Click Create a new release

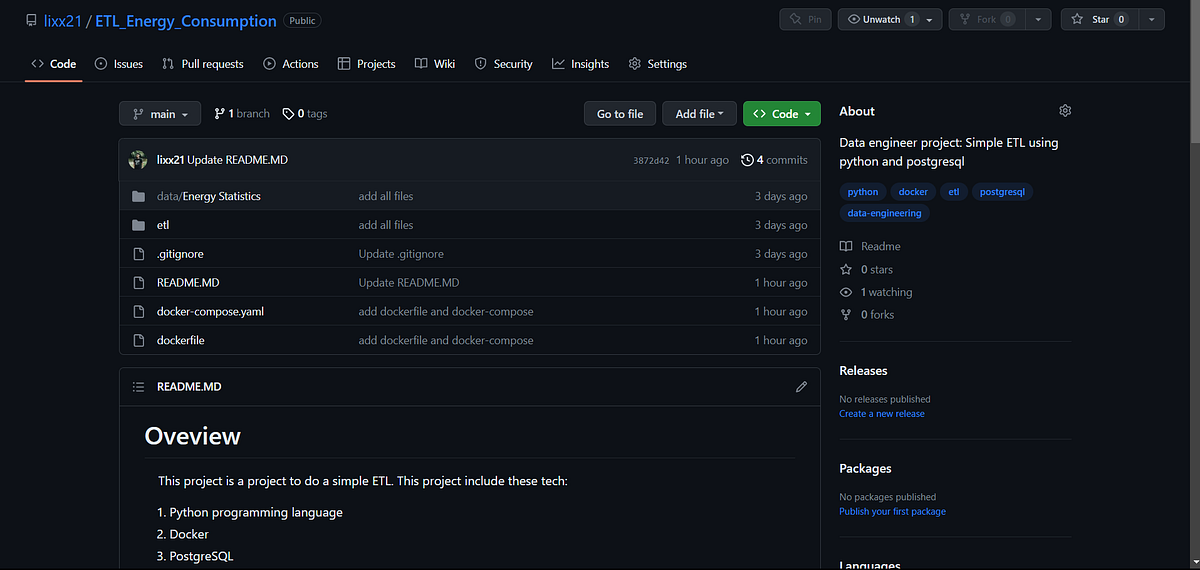tap(882, 414)
